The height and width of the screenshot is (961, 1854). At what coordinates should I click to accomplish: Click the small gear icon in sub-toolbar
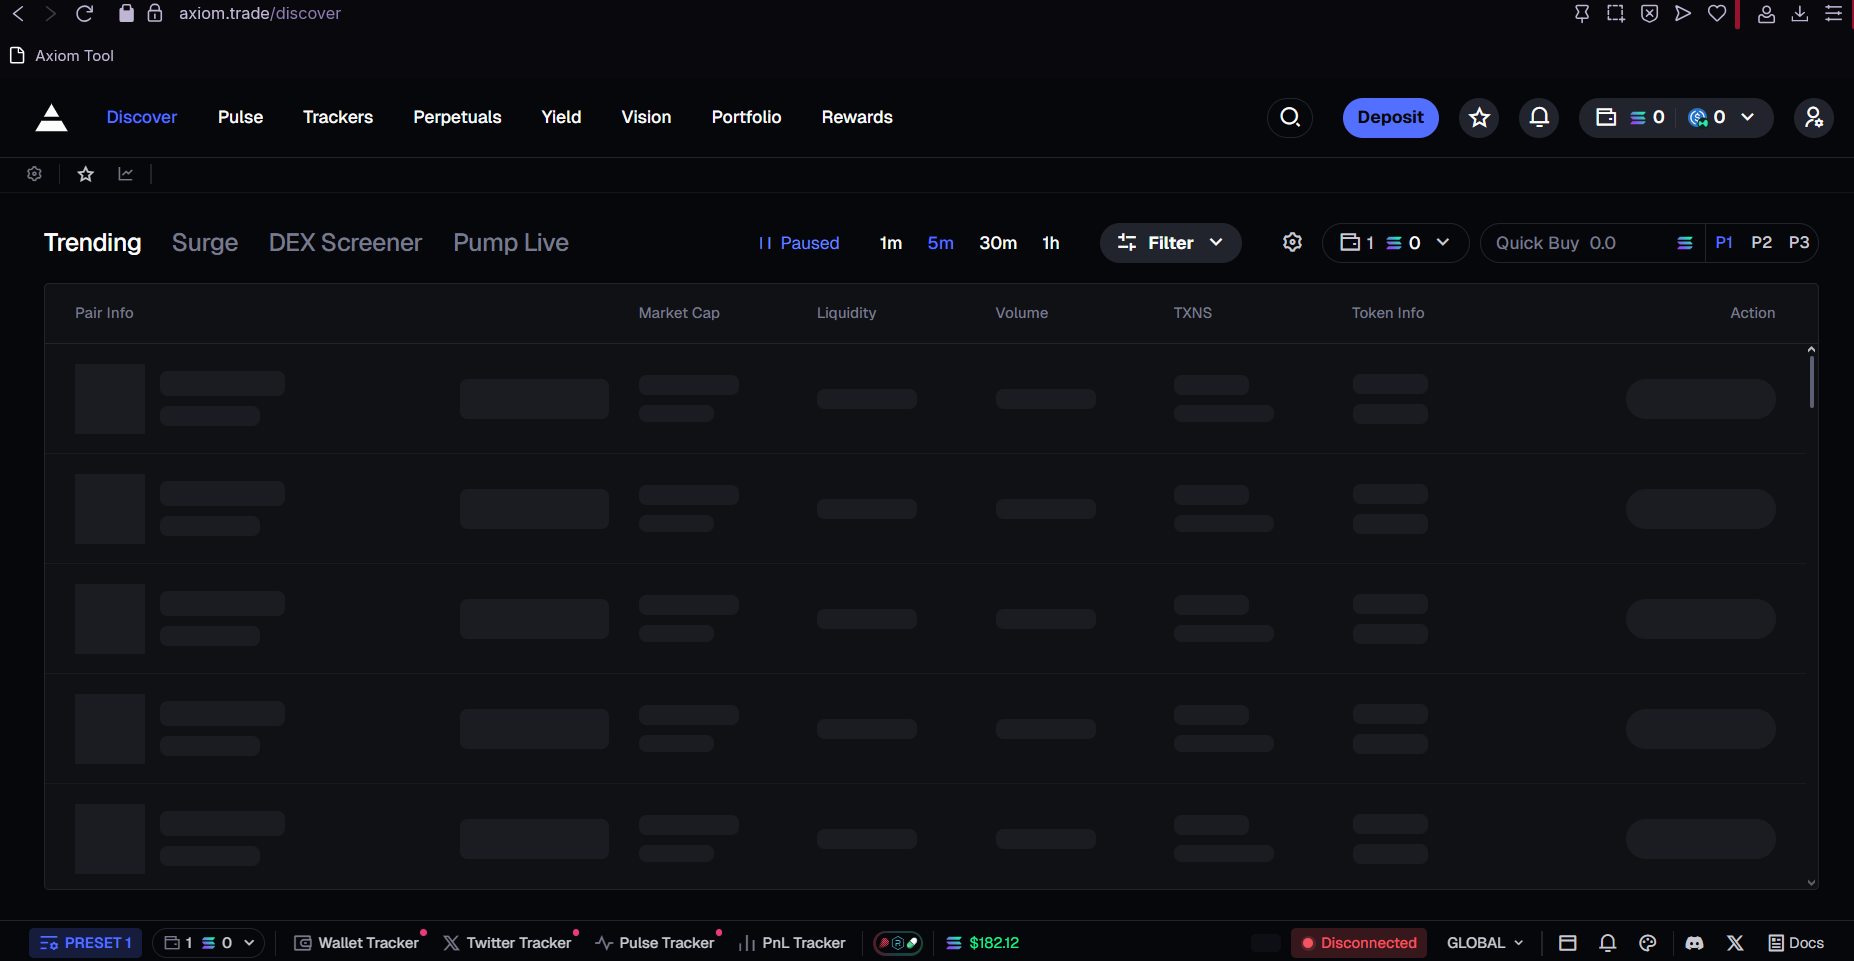click(x=34, y=174)
